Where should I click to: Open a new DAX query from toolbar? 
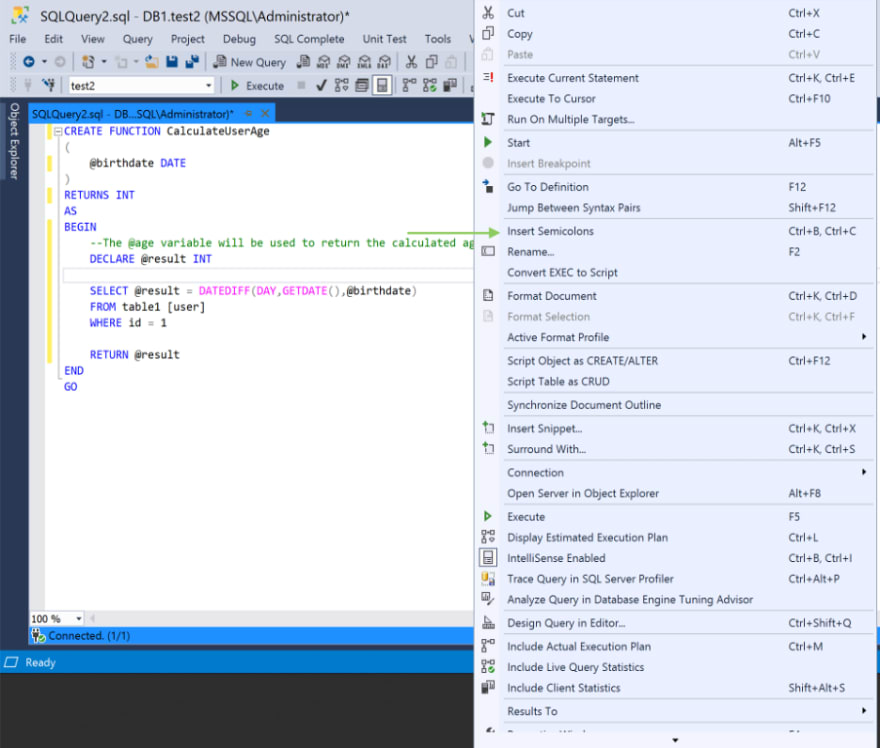click(x=384, y=62)
